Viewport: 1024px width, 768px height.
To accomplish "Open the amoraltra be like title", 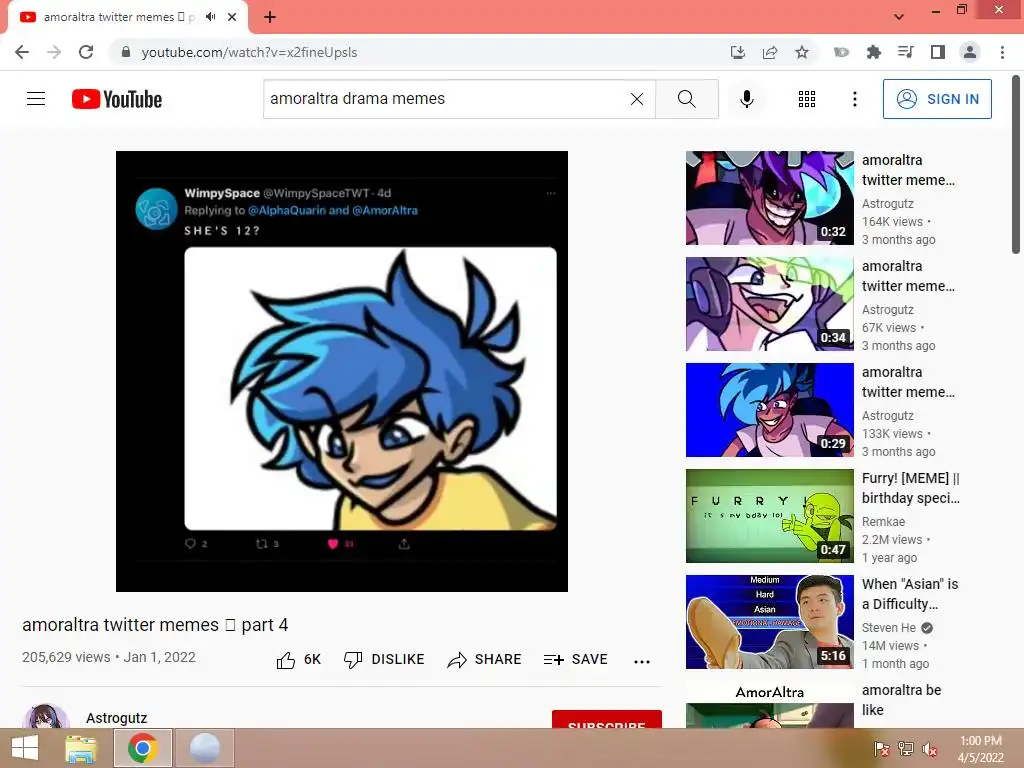I will [901, 699].
